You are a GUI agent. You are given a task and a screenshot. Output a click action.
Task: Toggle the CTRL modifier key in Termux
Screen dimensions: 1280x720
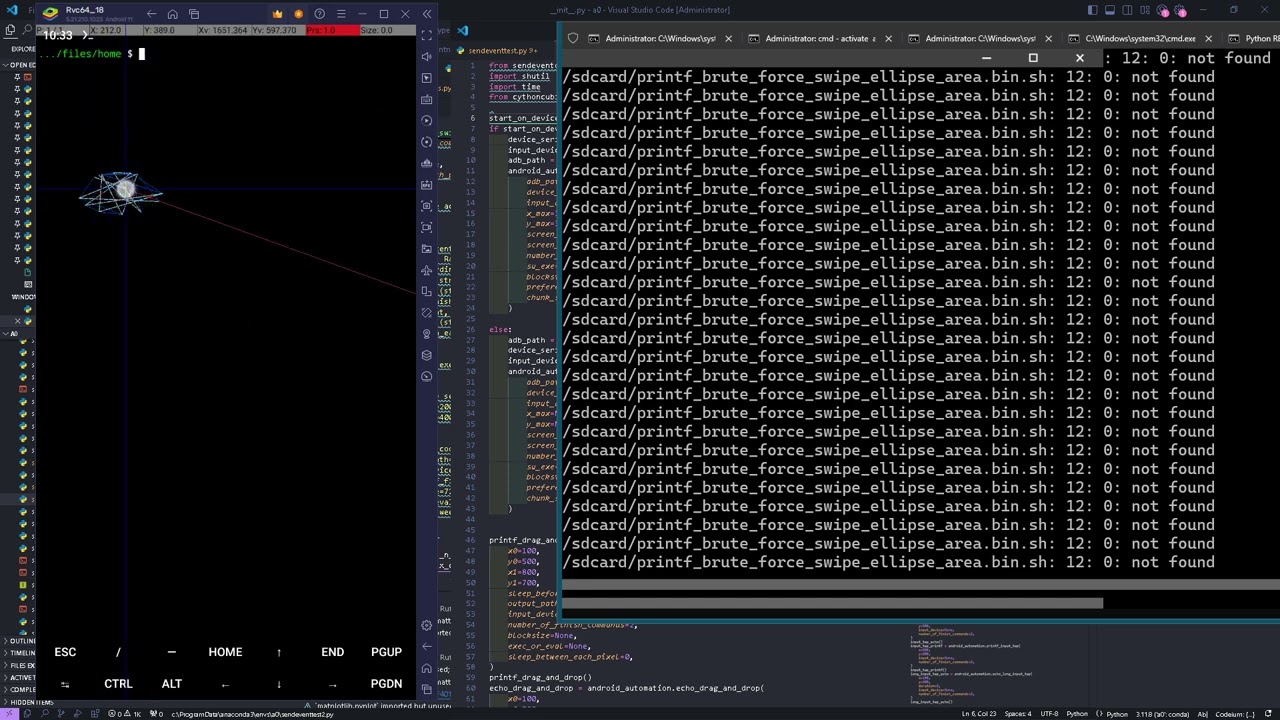tap(118, 684)
